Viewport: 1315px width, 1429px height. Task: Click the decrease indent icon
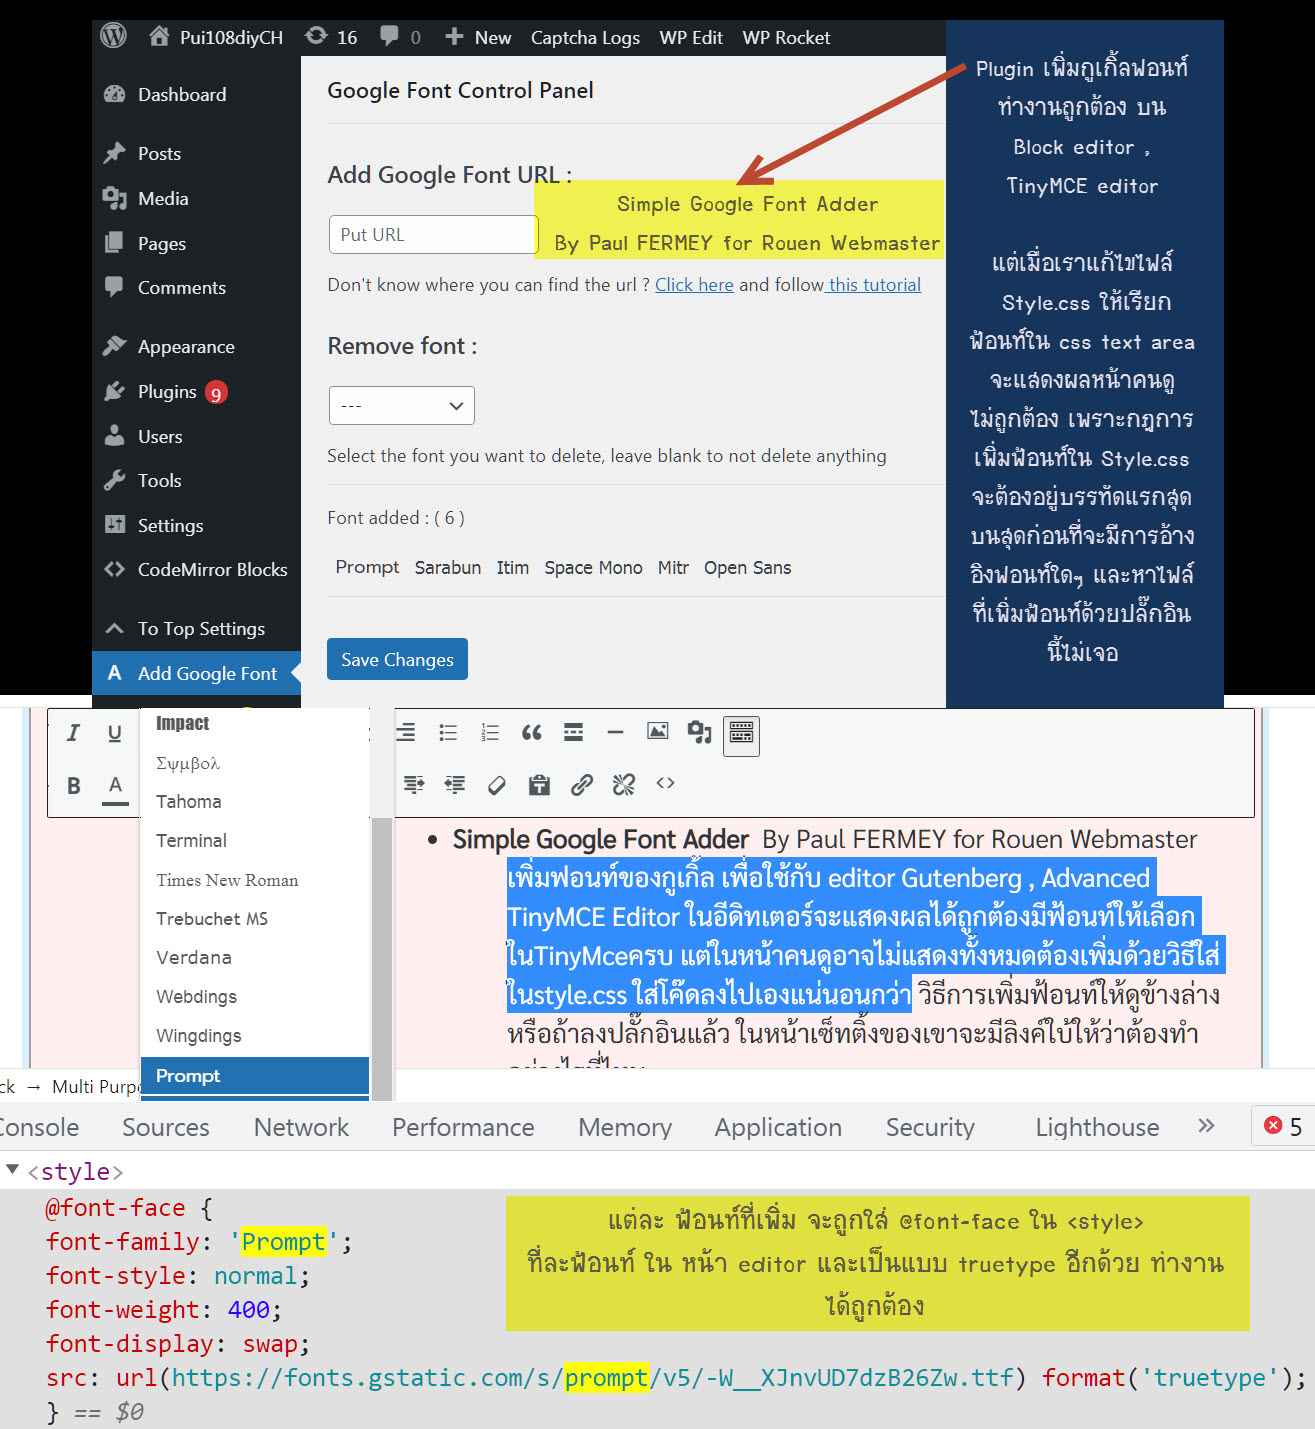tap(455, 785)
